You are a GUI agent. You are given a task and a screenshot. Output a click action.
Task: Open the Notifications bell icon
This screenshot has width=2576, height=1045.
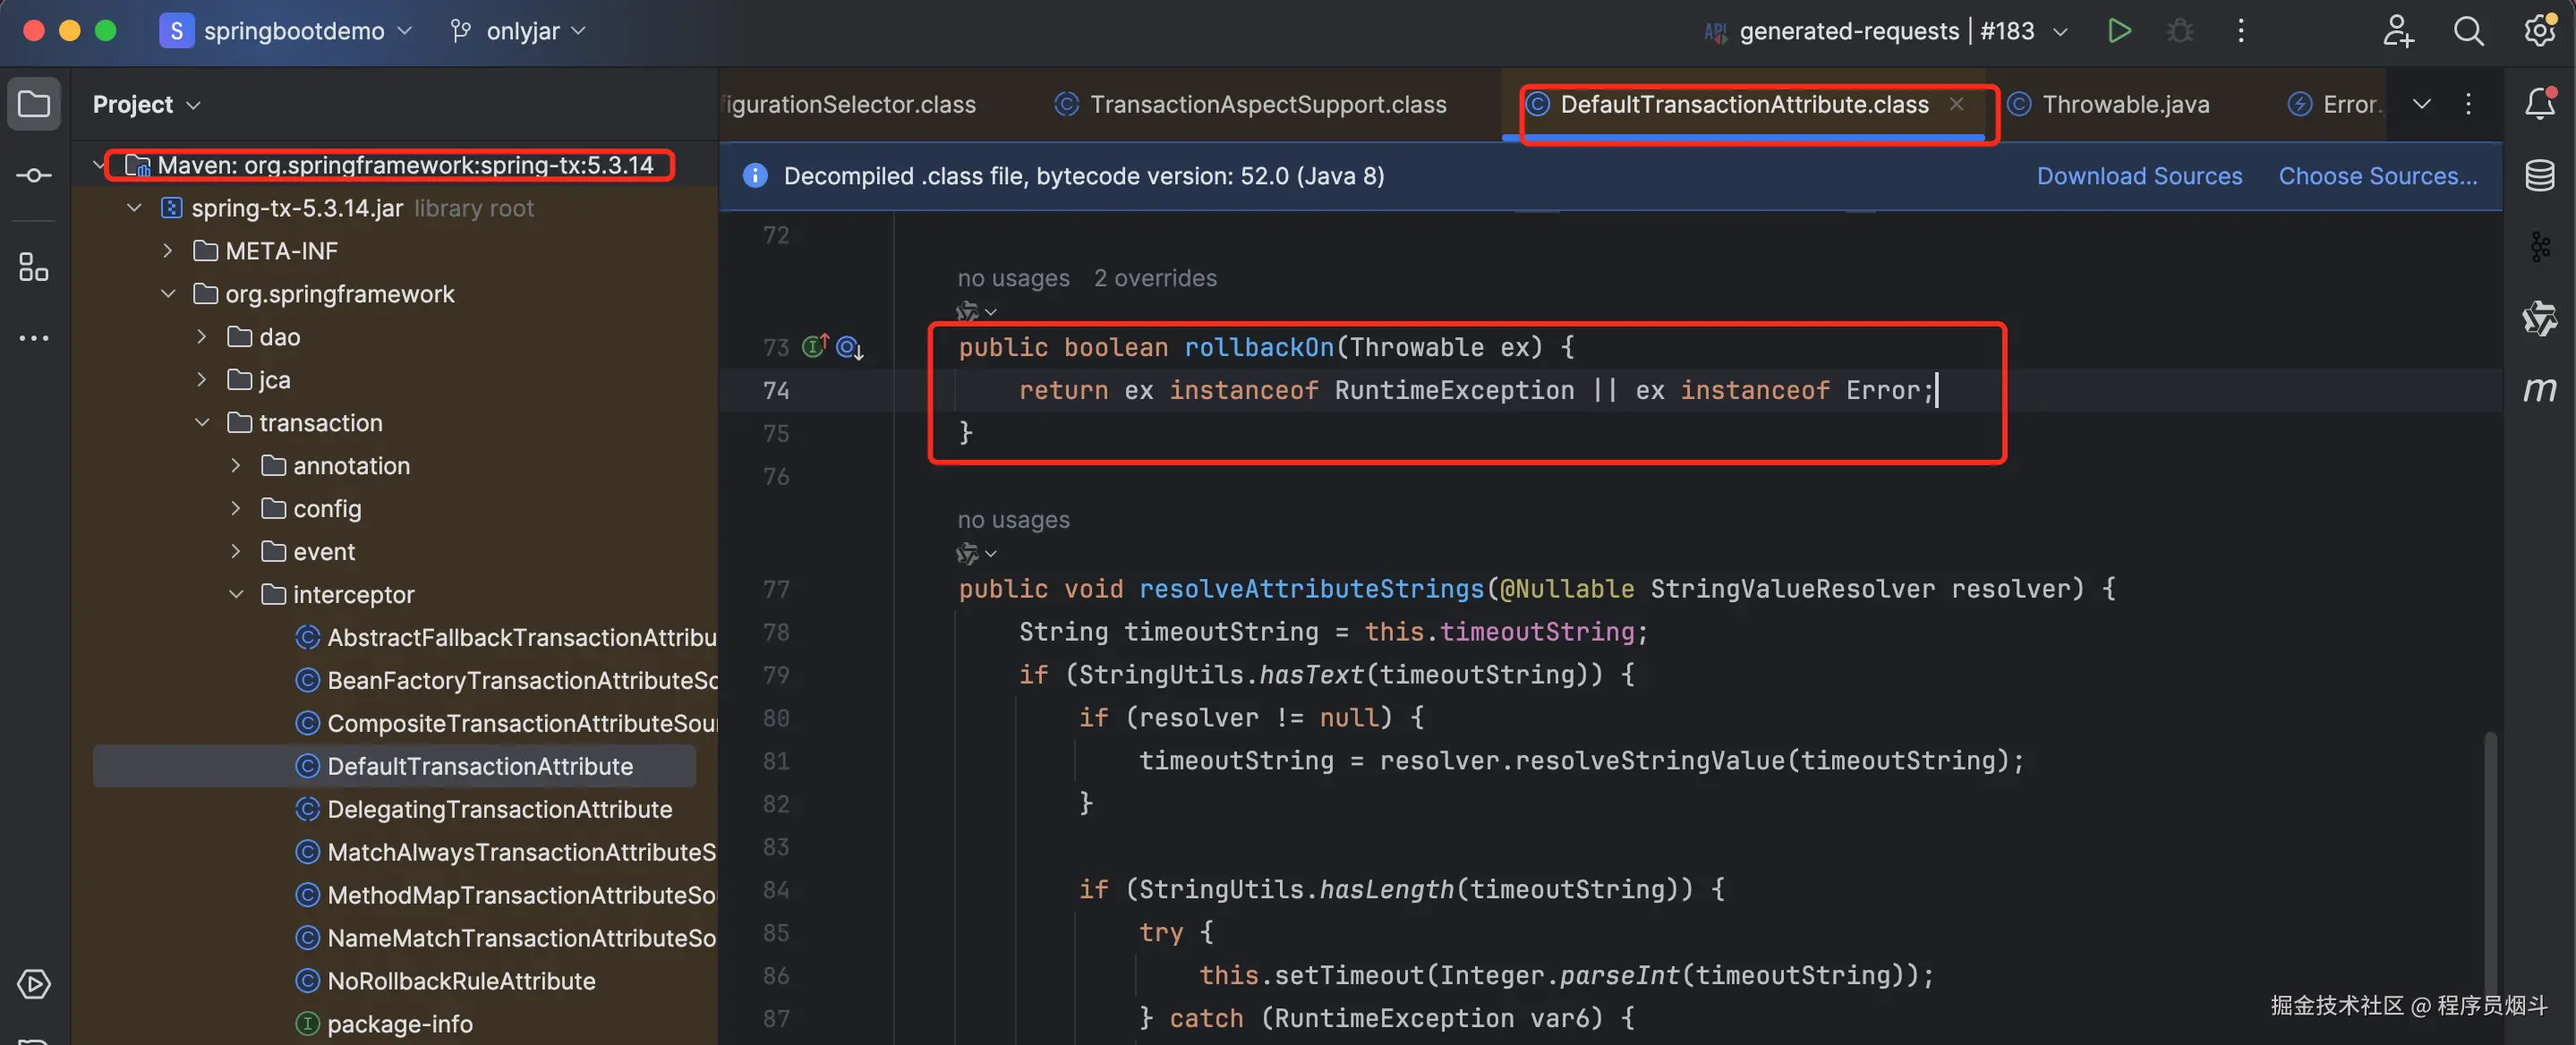click(x=2539, y=103)
